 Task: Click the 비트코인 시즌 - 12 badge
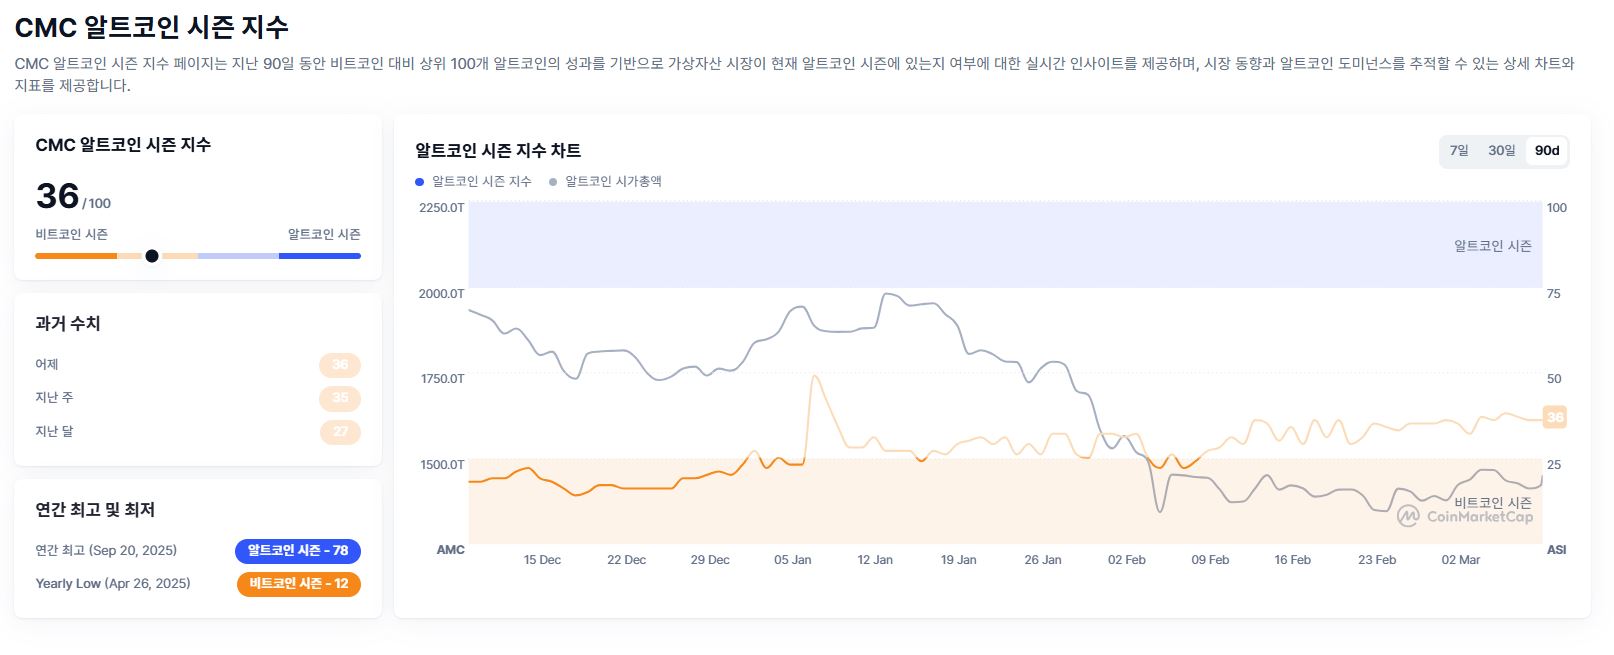click(298, 585)
